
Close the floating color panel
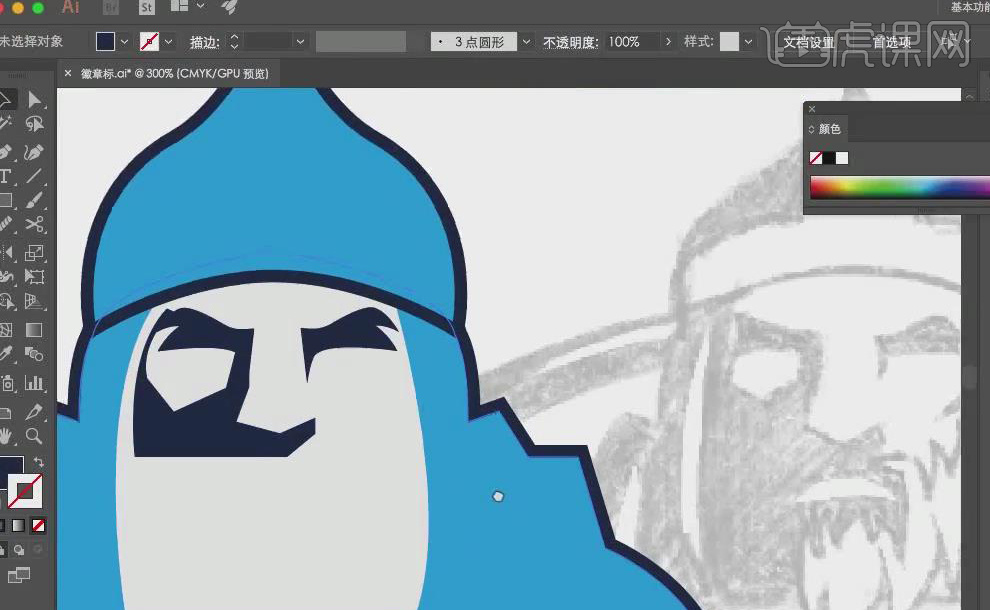812,109
